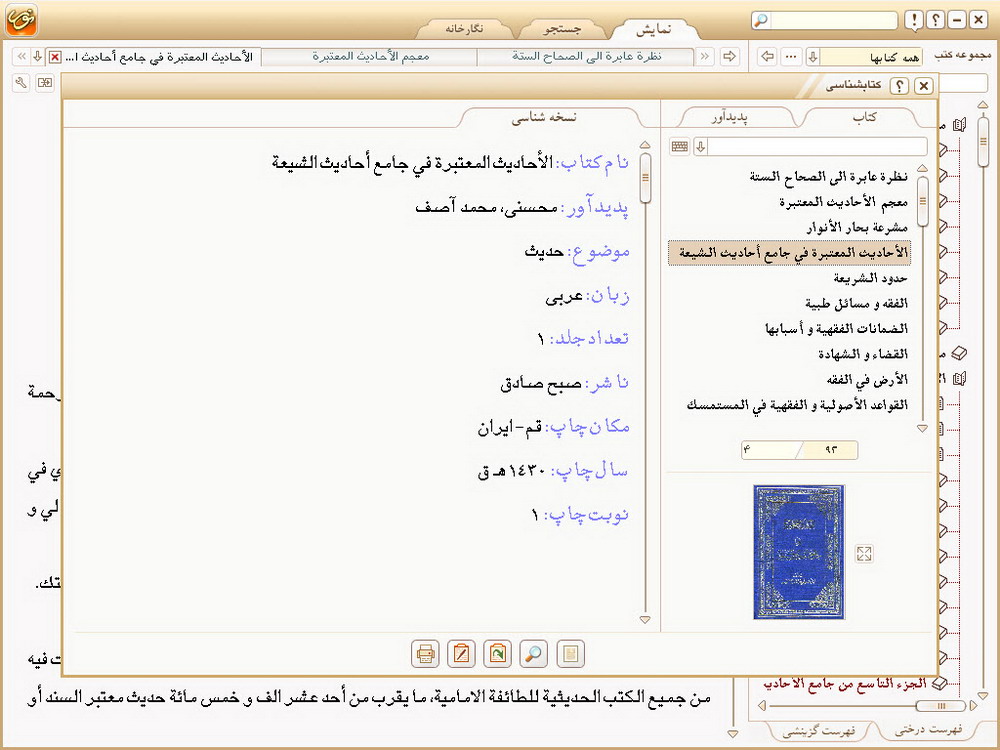1000x750 pixels.
Task: Click the magnifier icon in the bottom toolbar
Action: [534, 654]
